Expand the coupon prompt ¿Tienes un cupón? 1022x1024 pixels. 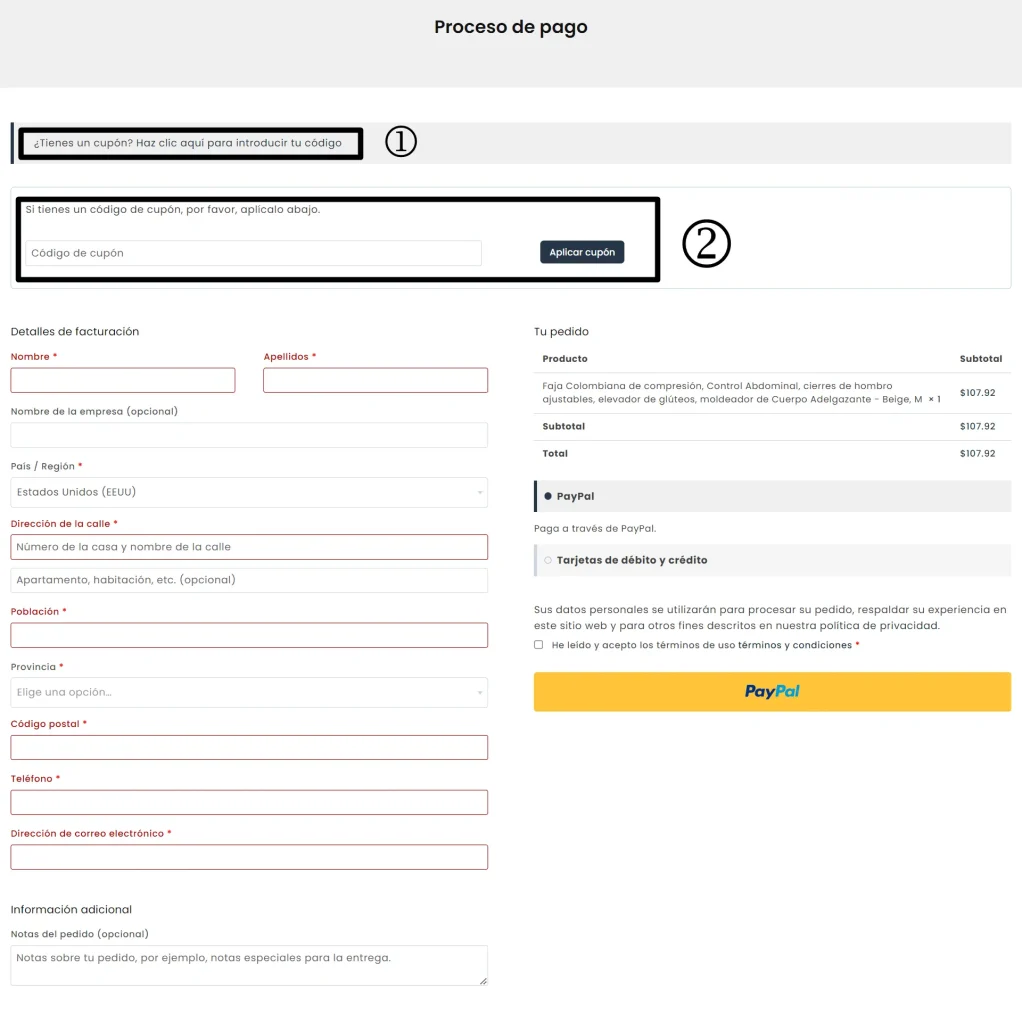coord(188,143)
